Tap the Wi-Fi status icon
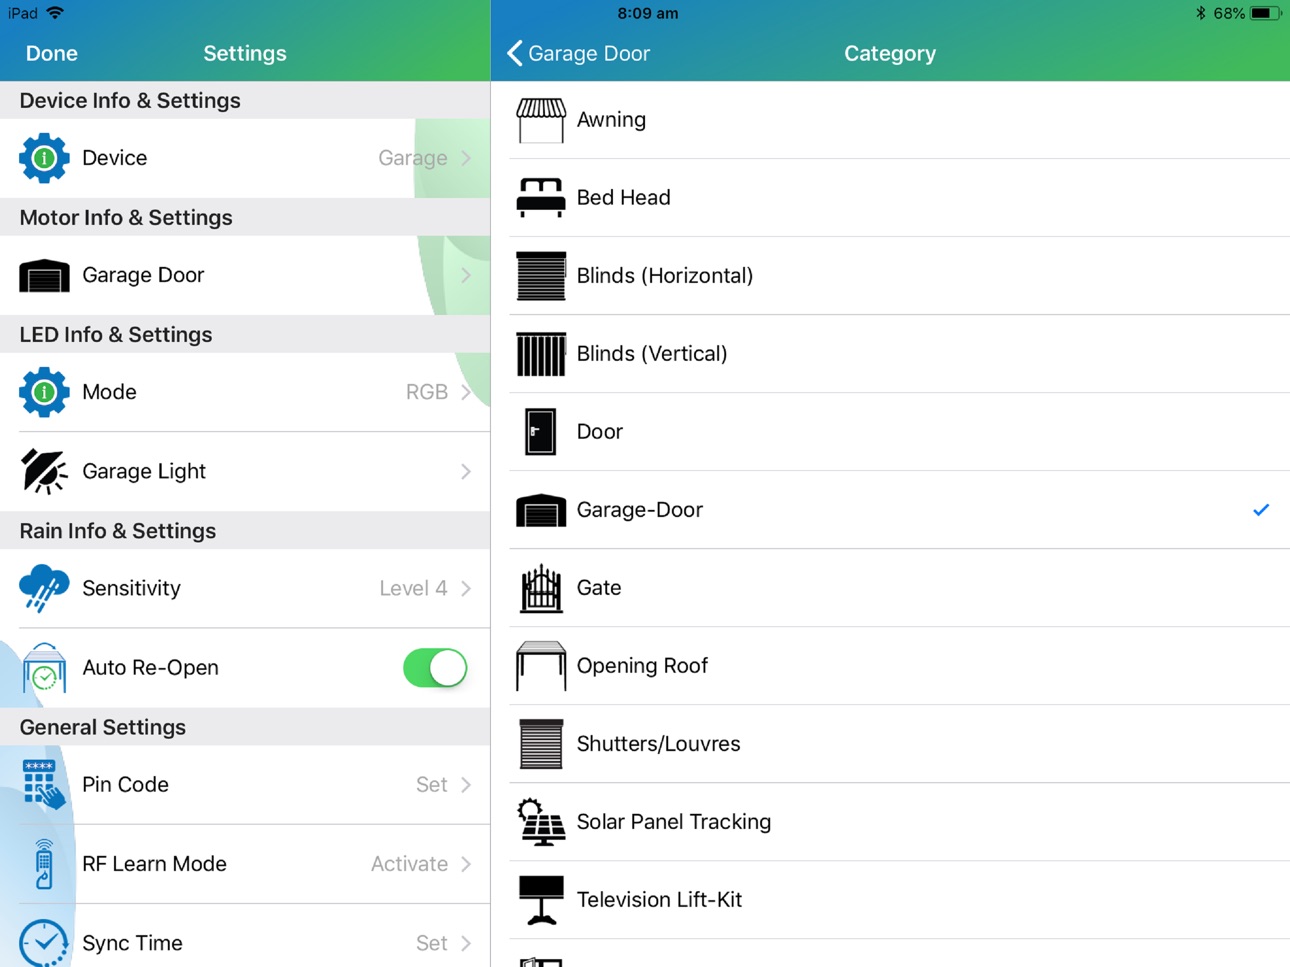This screenshot has height=967, width=1290. pyautogui.click(x=55, y=13)
